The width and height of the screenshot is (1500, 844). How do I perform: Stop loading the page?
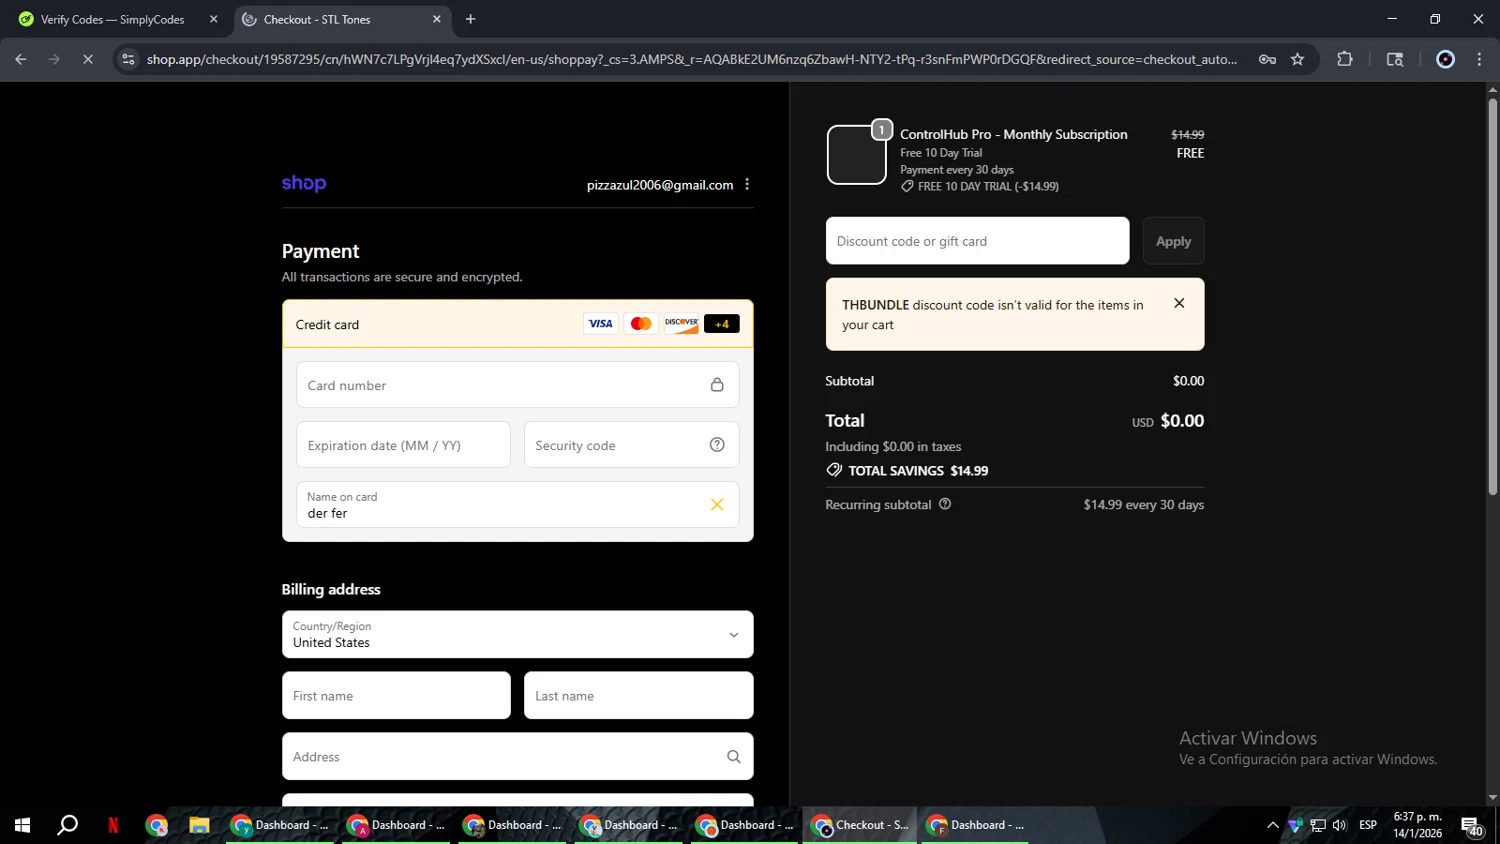click(x=88, y=59)
